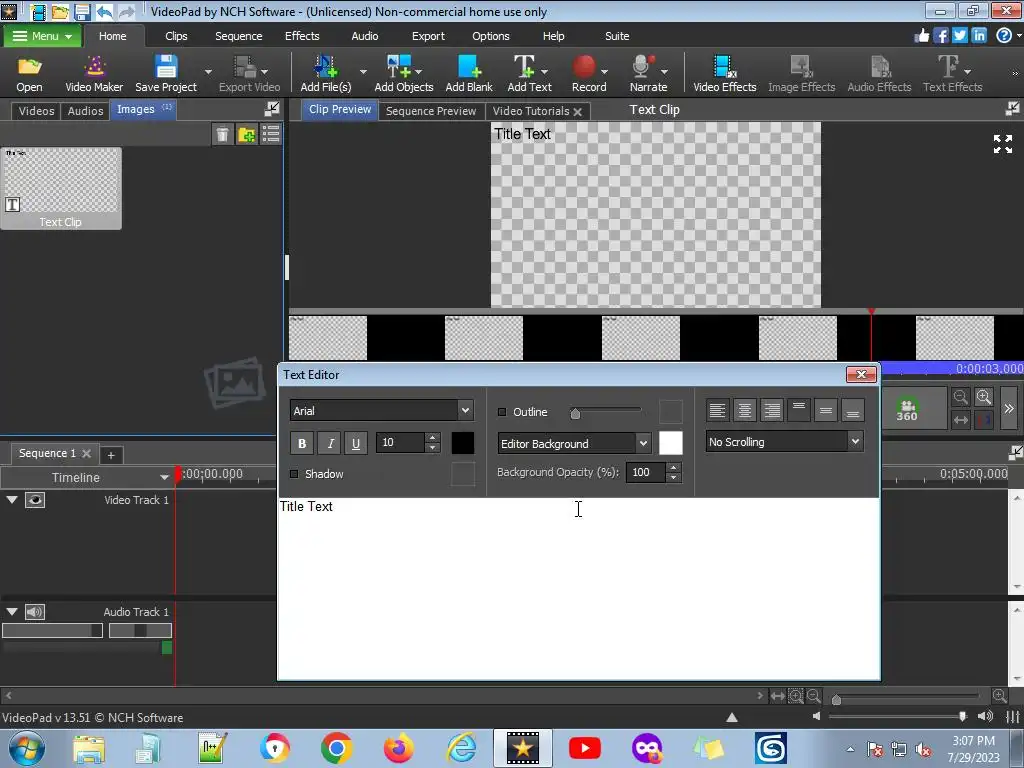The image size is (1024, 768).
Task: Increase background opacity with up stepper
Action: click(673, 466)
